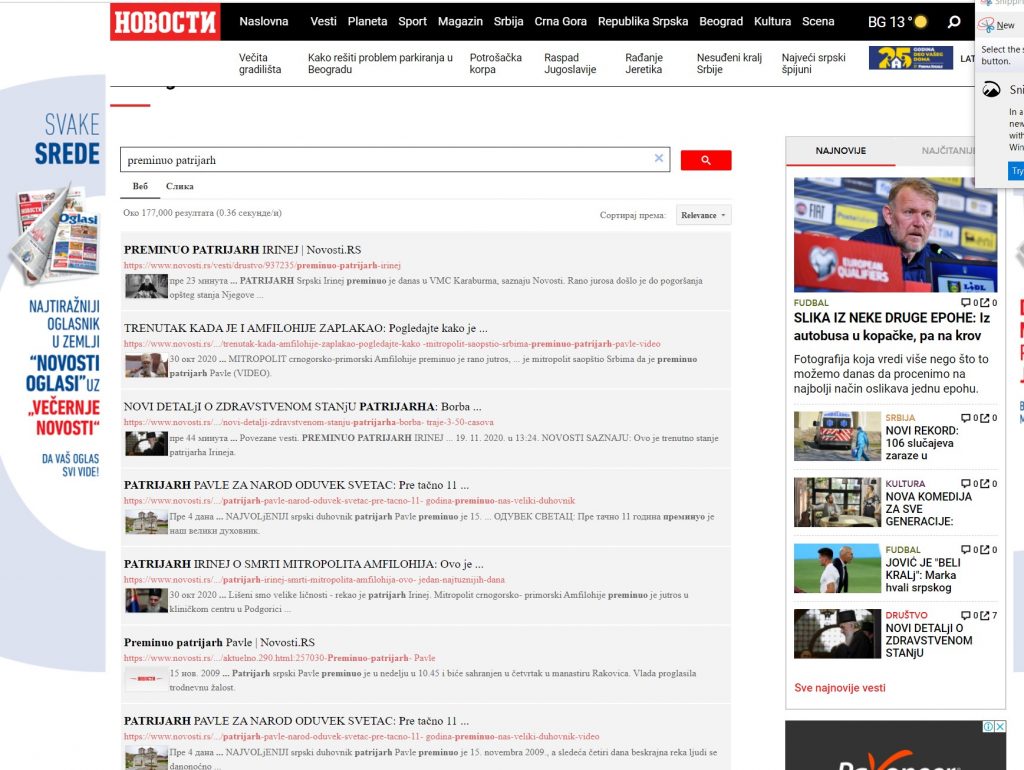The image size is (1024, 770).
Task: Open the Potrošačka korpa topic link
Action: (495, 63)
